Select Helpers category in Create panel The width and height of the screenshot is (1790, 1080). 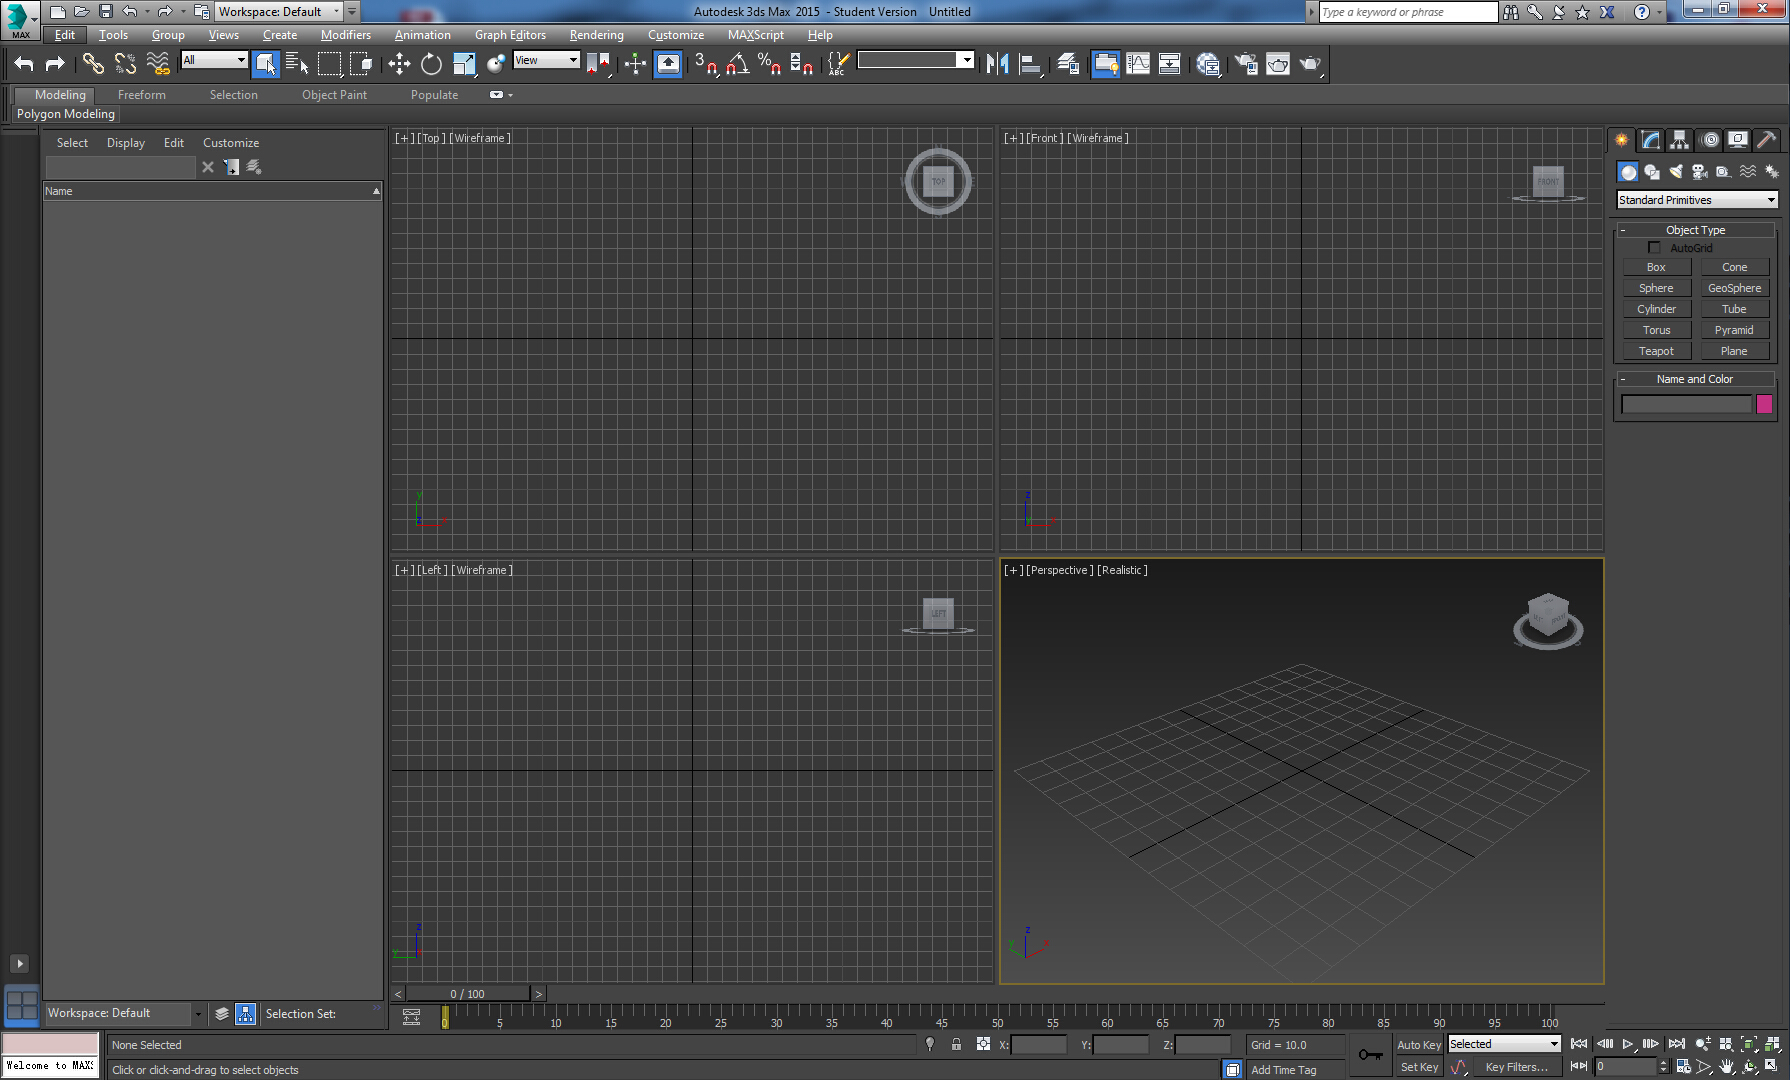pyautogui.click(x=1724, y=172)
